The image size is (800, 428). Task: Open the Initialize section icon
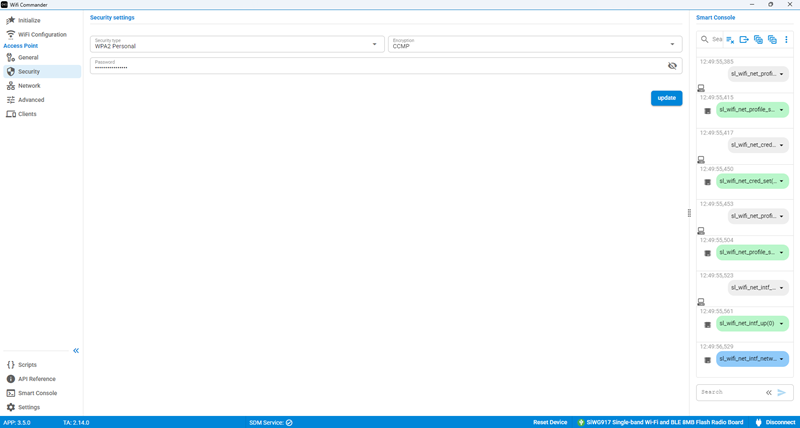tap(10, 20)
